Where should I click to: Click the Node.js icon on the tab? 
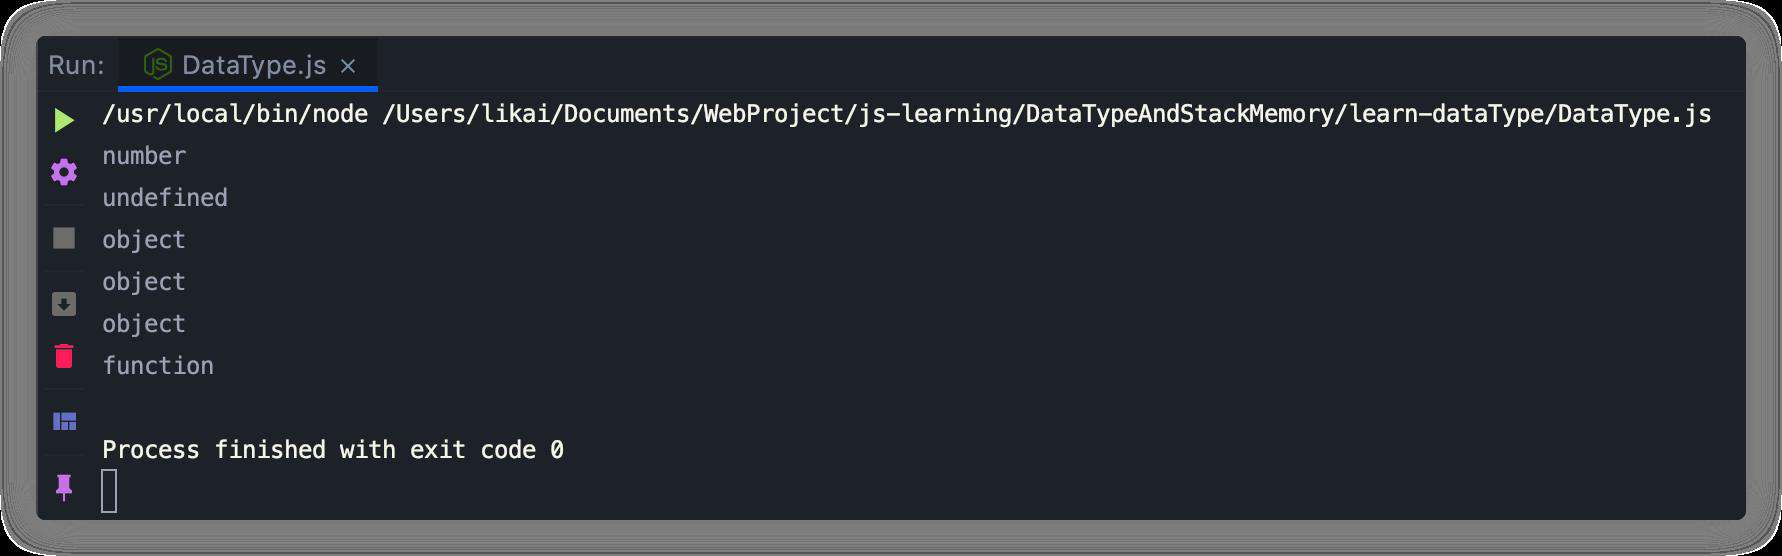click(158, 65)
